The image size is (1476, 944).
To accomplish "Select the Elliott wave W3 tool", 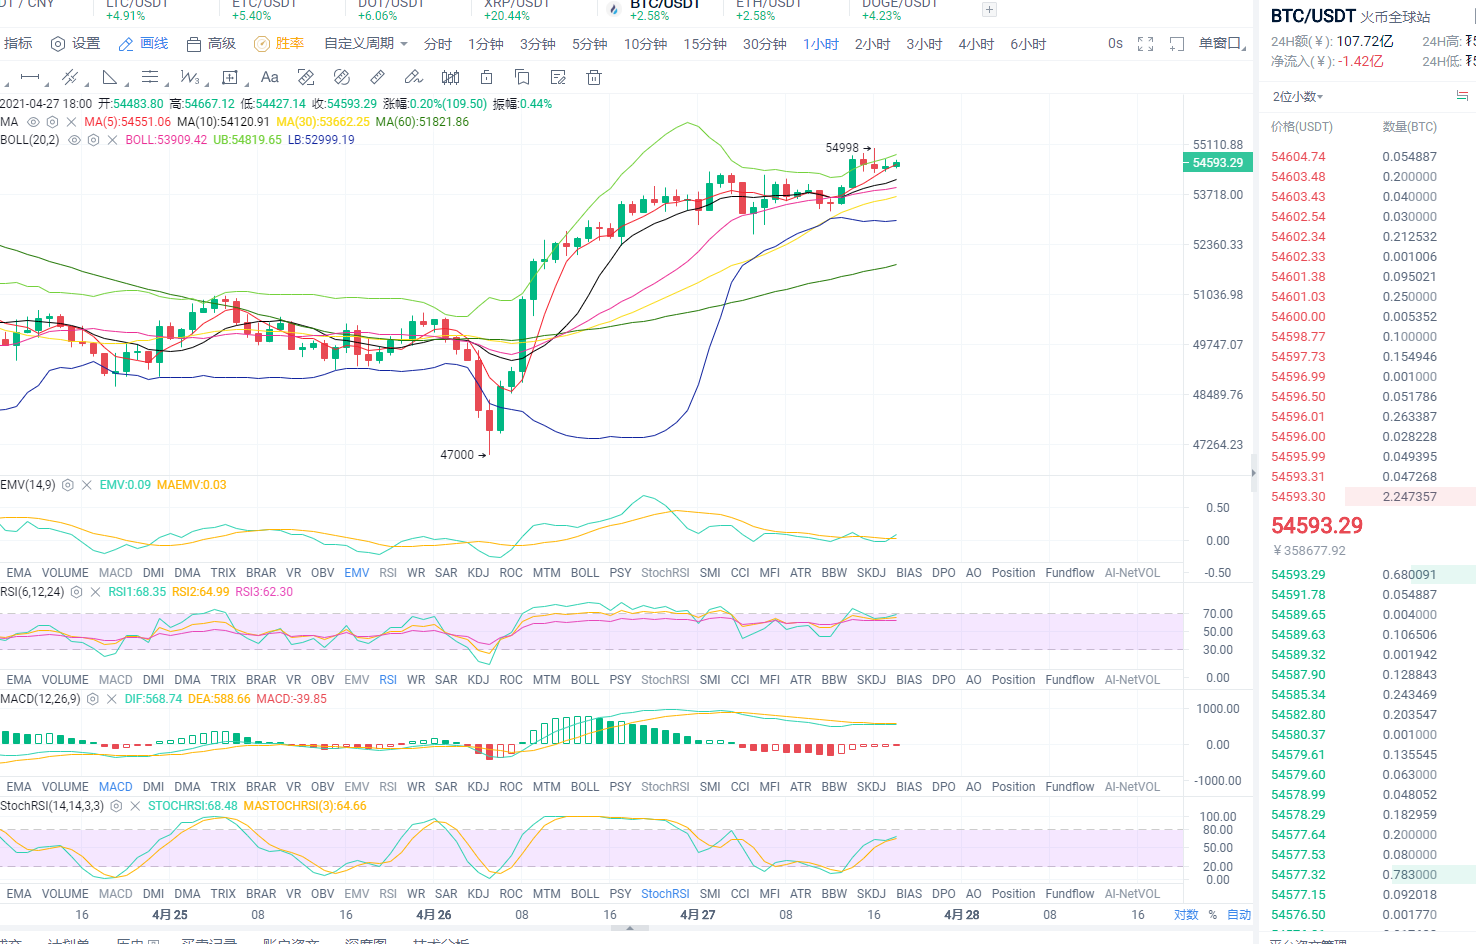I will pyautogui.click(x=190, y=77).
